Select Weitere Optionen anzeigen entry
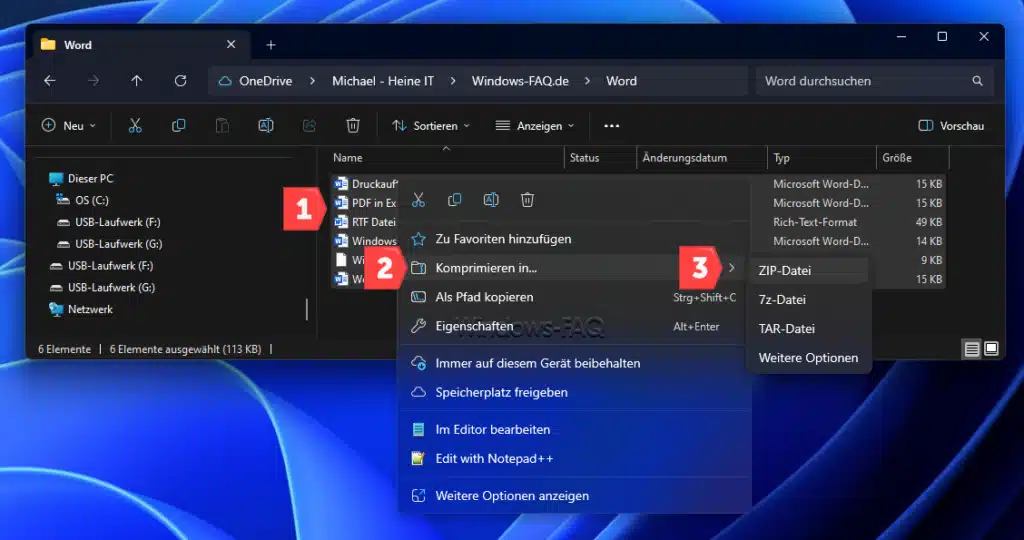1024x540 pixels. [512, 496]
